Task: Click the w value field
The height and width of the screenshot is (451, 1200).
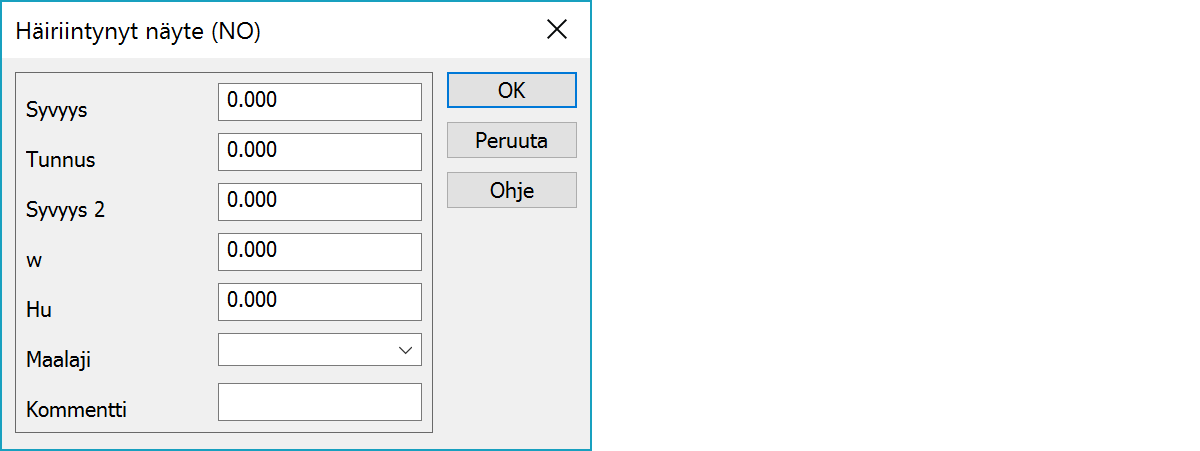Action: tap(319, 251)
